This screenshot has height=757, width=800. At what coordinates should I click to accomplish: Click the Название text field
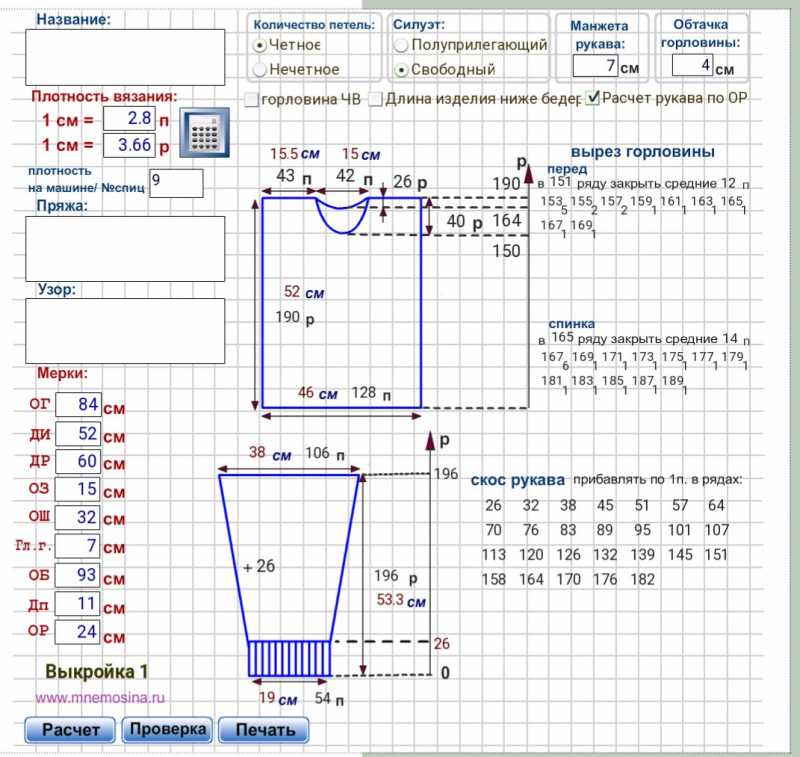click(125, 57)
